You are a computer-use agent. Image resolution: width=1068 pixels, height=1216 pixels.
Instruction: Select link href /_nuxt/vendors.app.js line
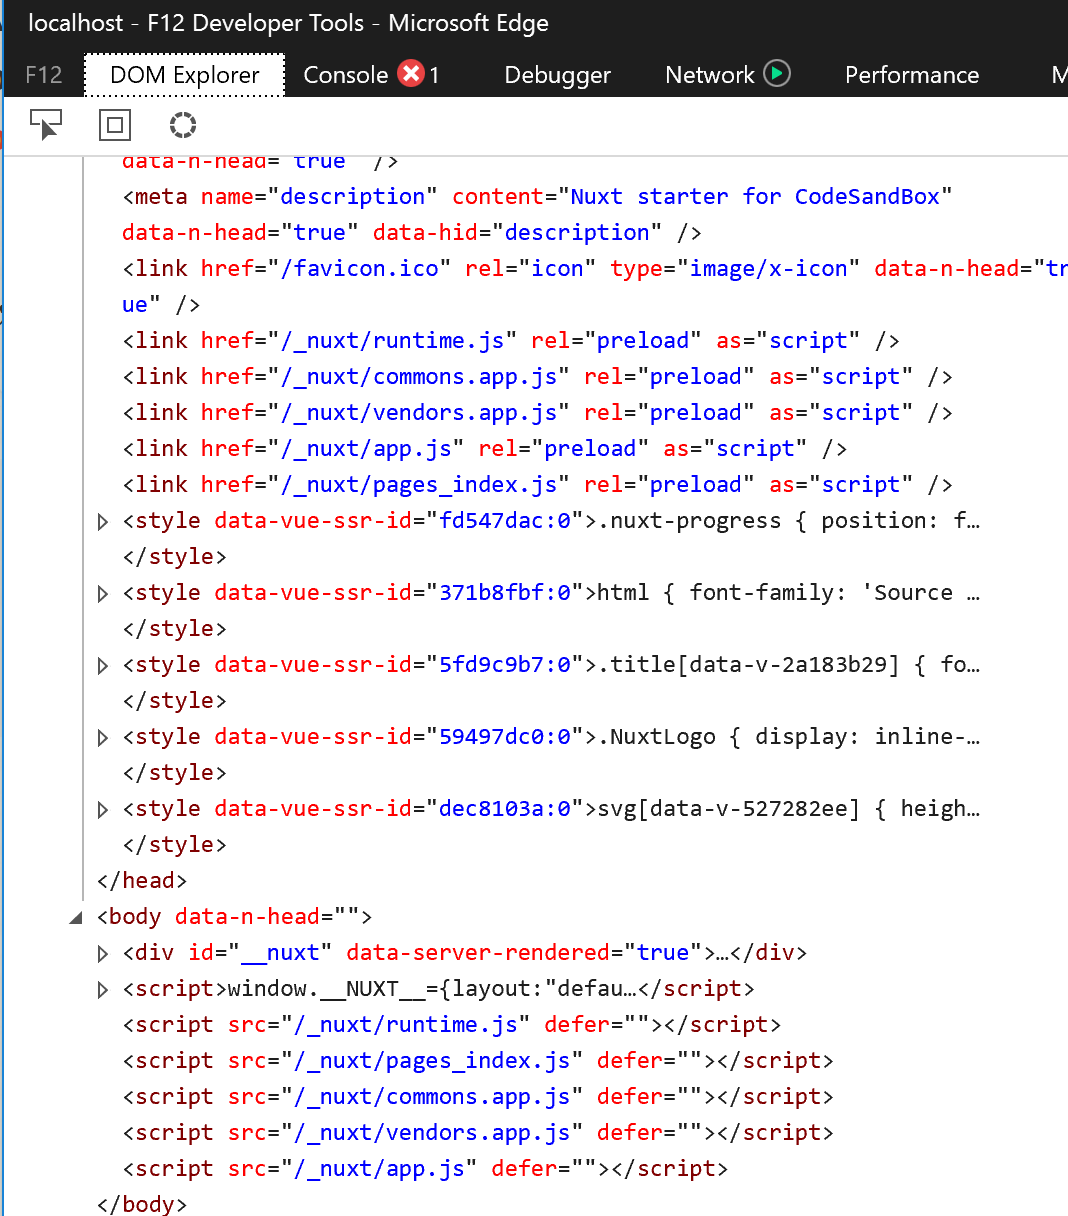(x=537, y=412)
